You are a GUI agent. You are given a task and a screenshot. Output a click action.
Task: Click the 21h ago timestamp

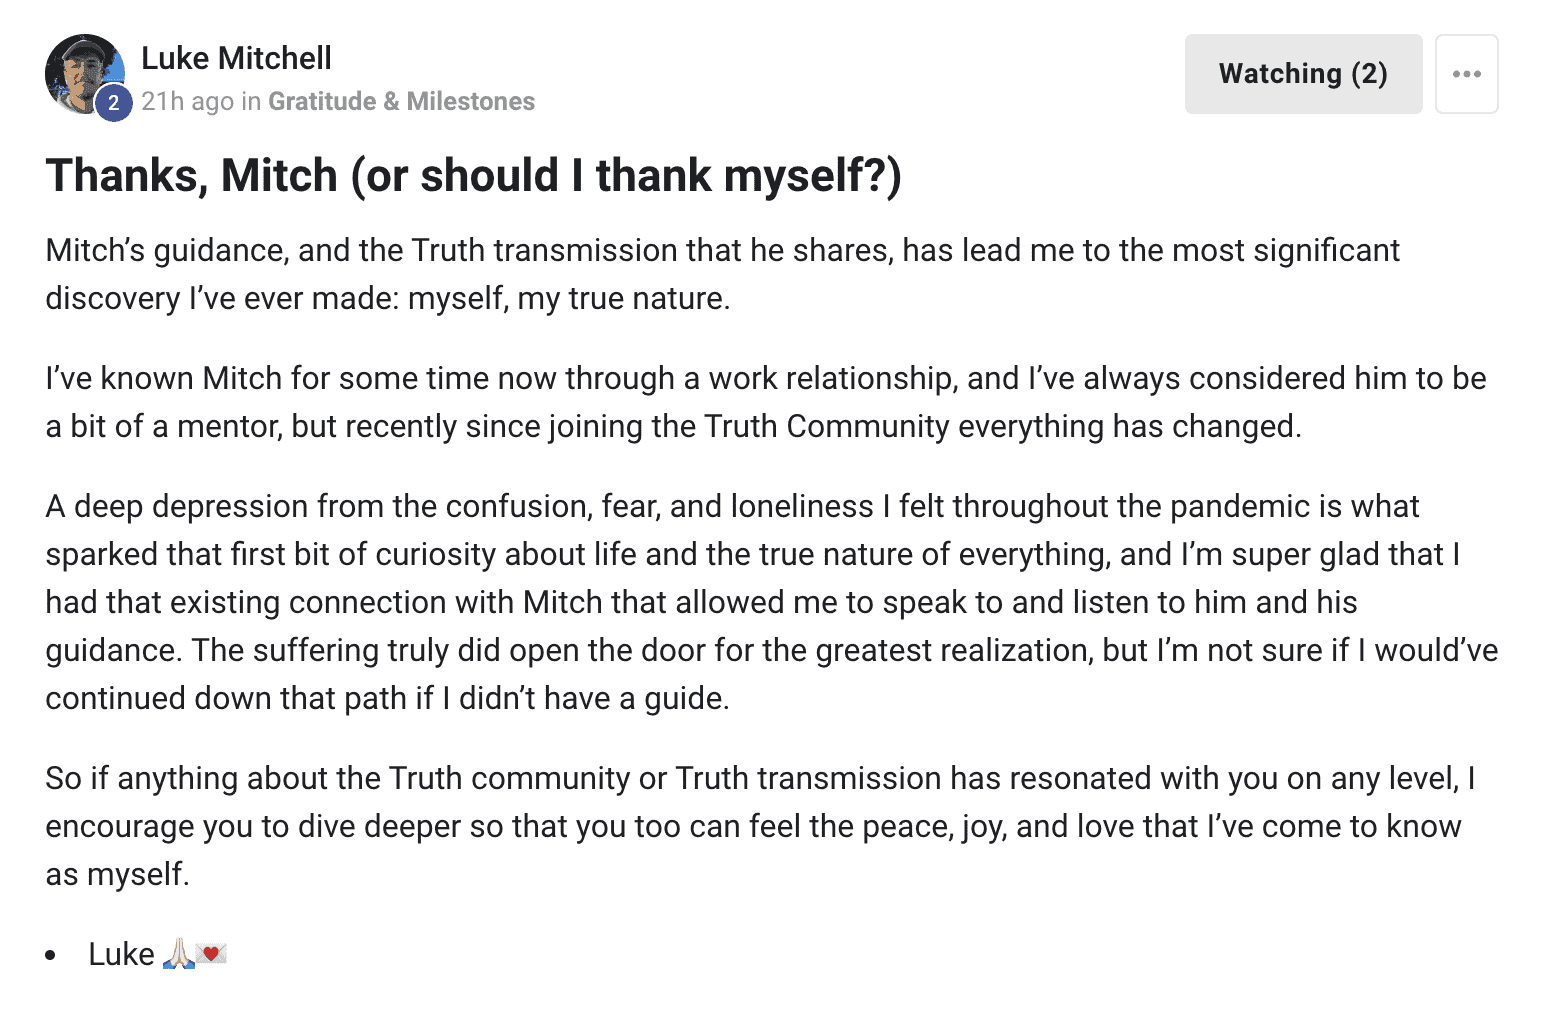pyautogui.click(x=187, y=101)
